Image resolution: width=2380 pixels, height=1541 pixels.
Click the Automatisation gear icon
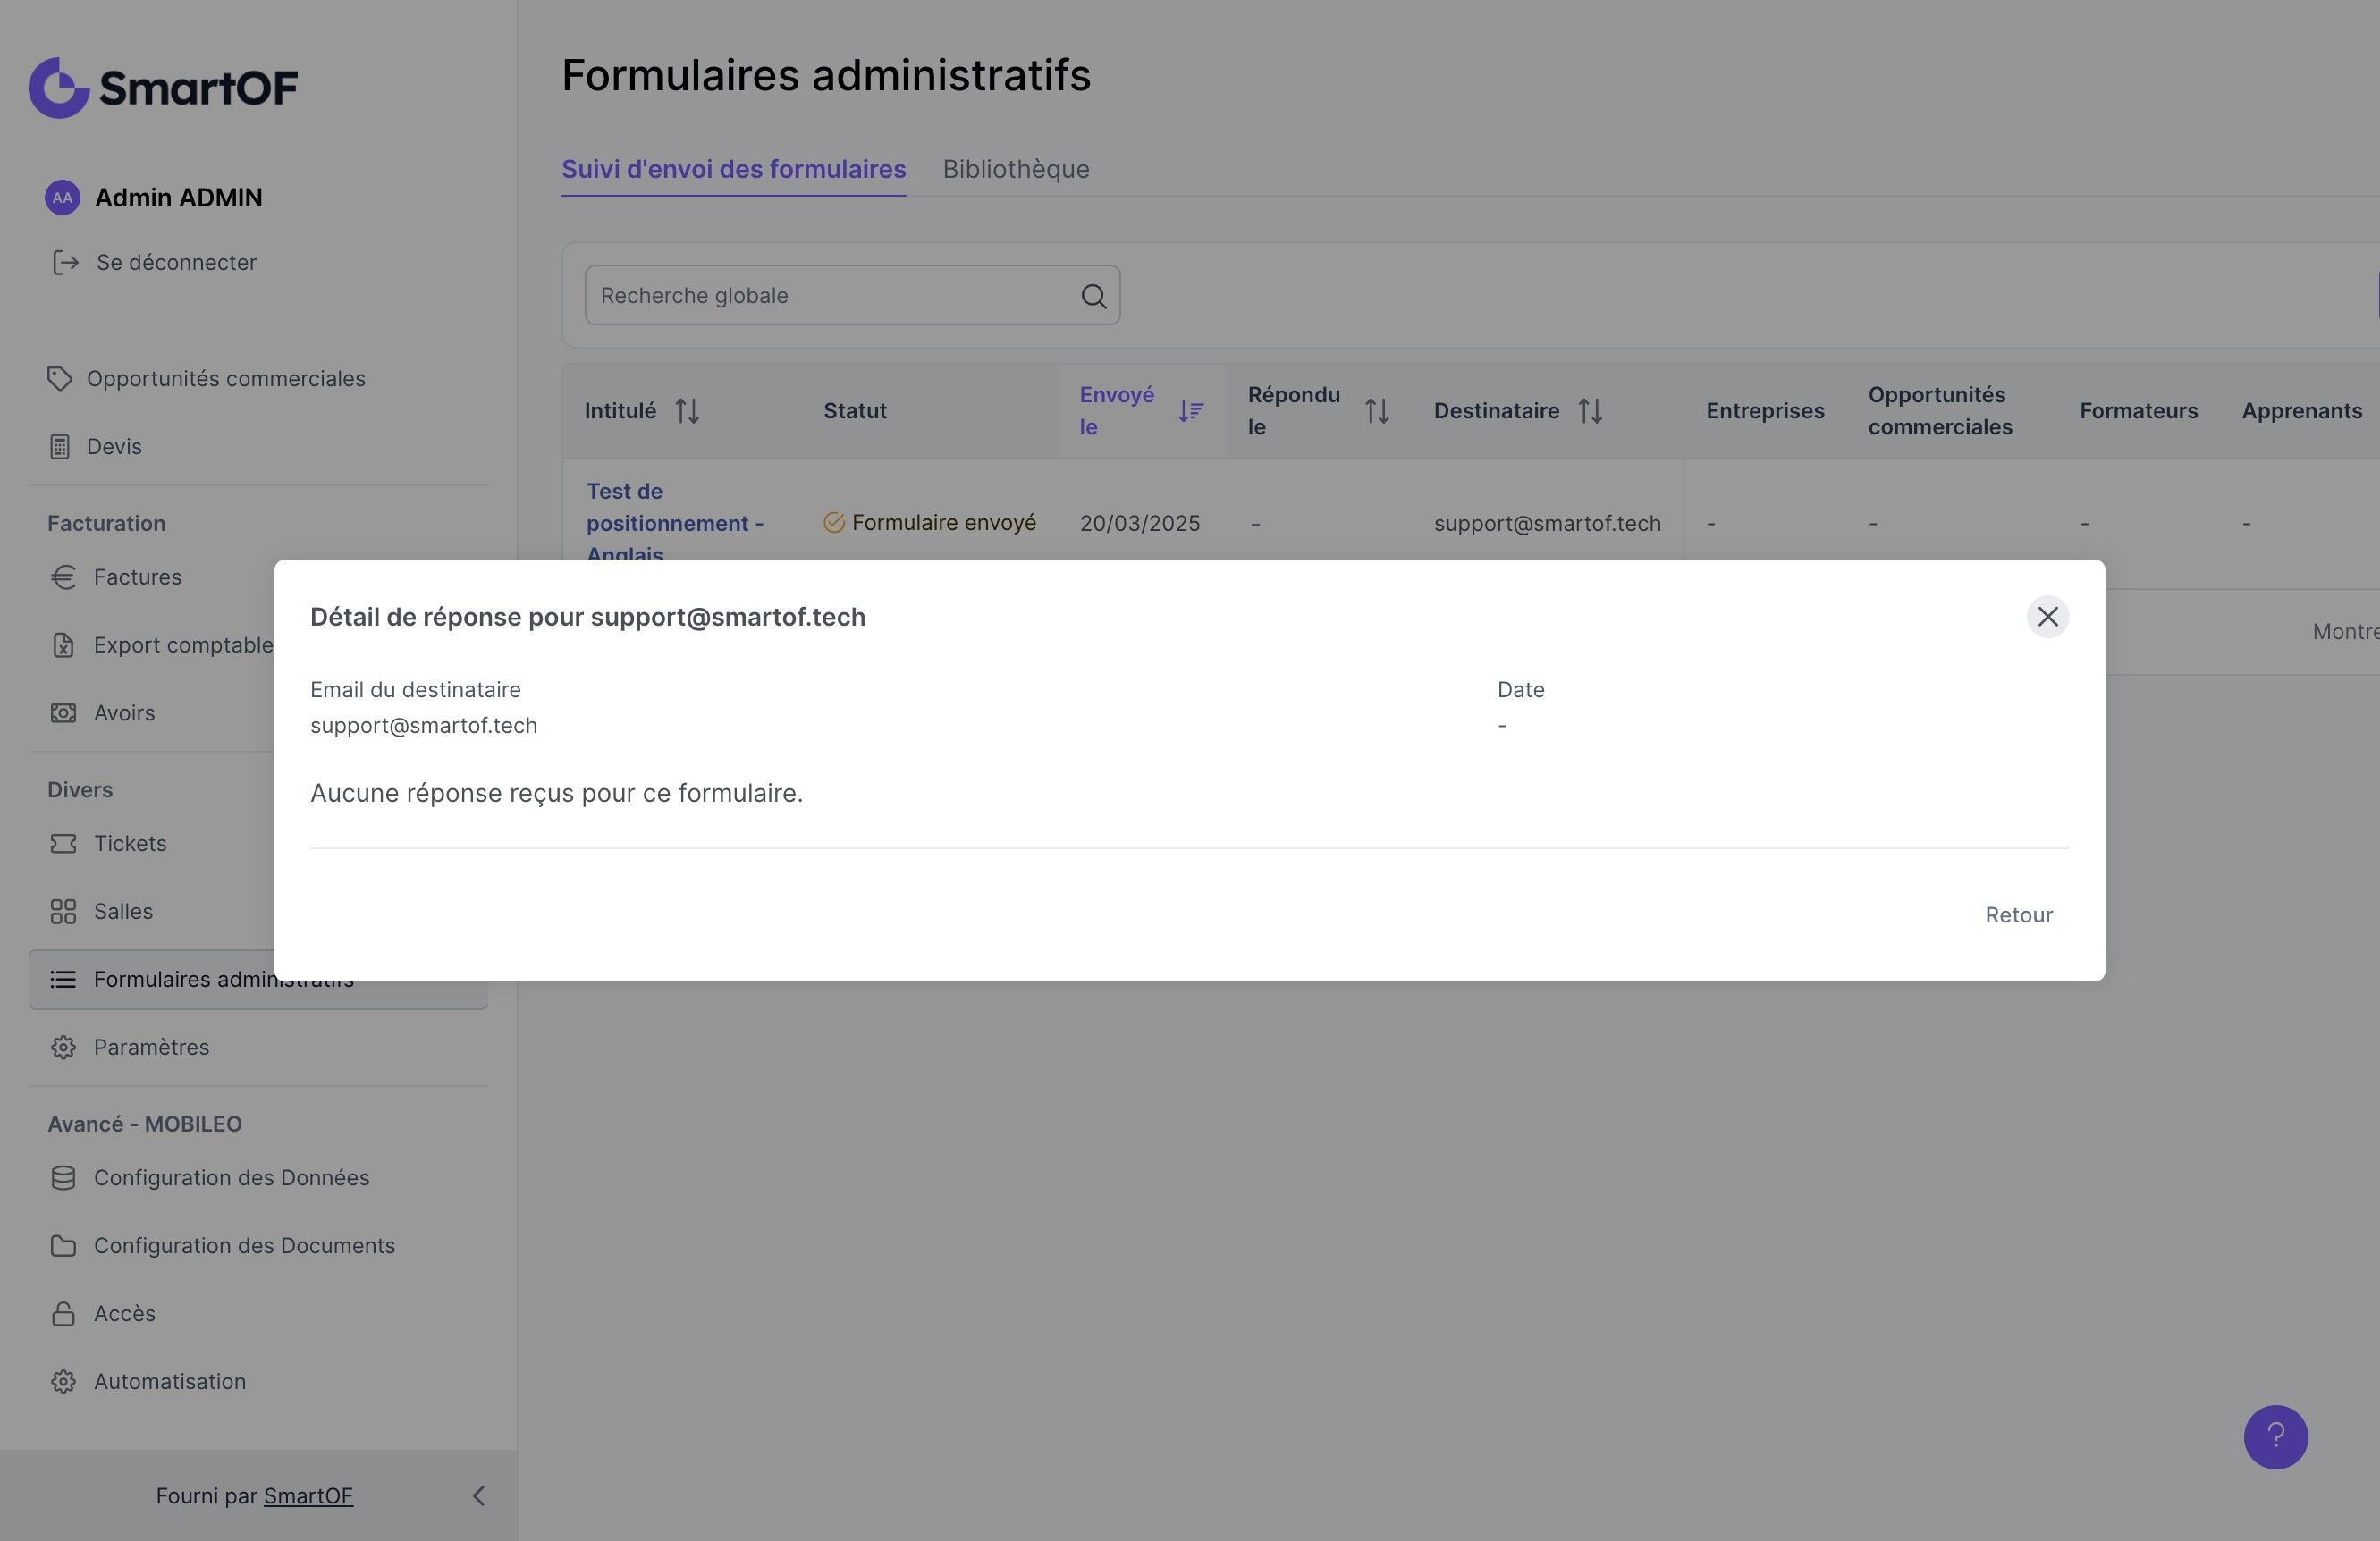point(63,1381)
